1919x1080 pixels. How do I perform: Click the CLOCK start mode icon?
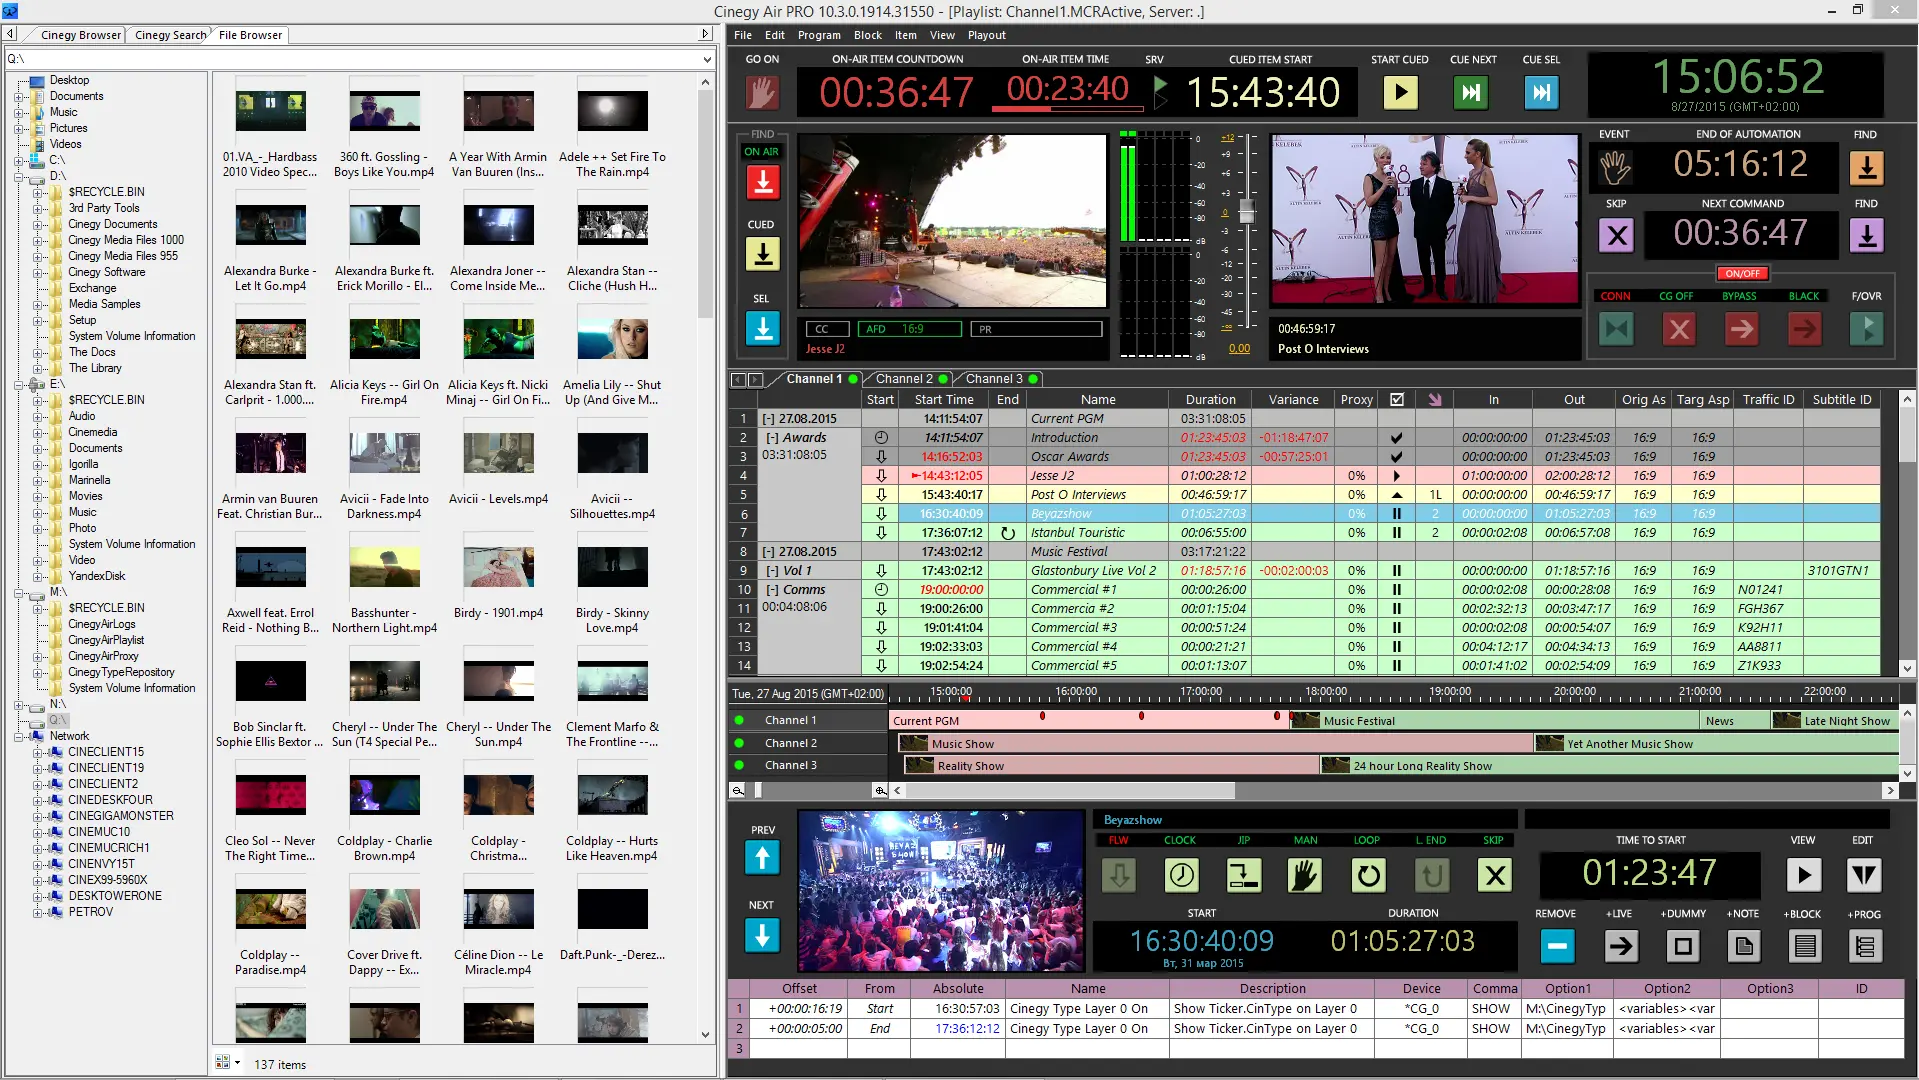click(1181, 876)
